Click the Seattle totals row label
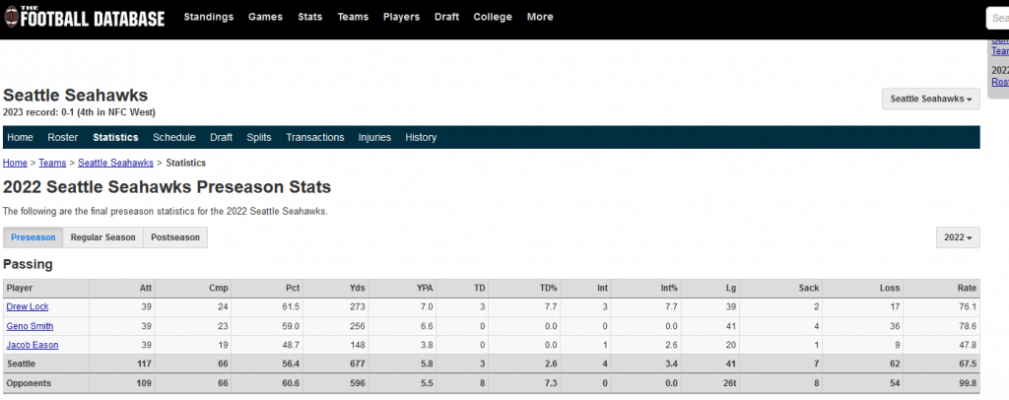Image resolution: width=1009 pixels, height=400 pixels. tap(21, 363)
